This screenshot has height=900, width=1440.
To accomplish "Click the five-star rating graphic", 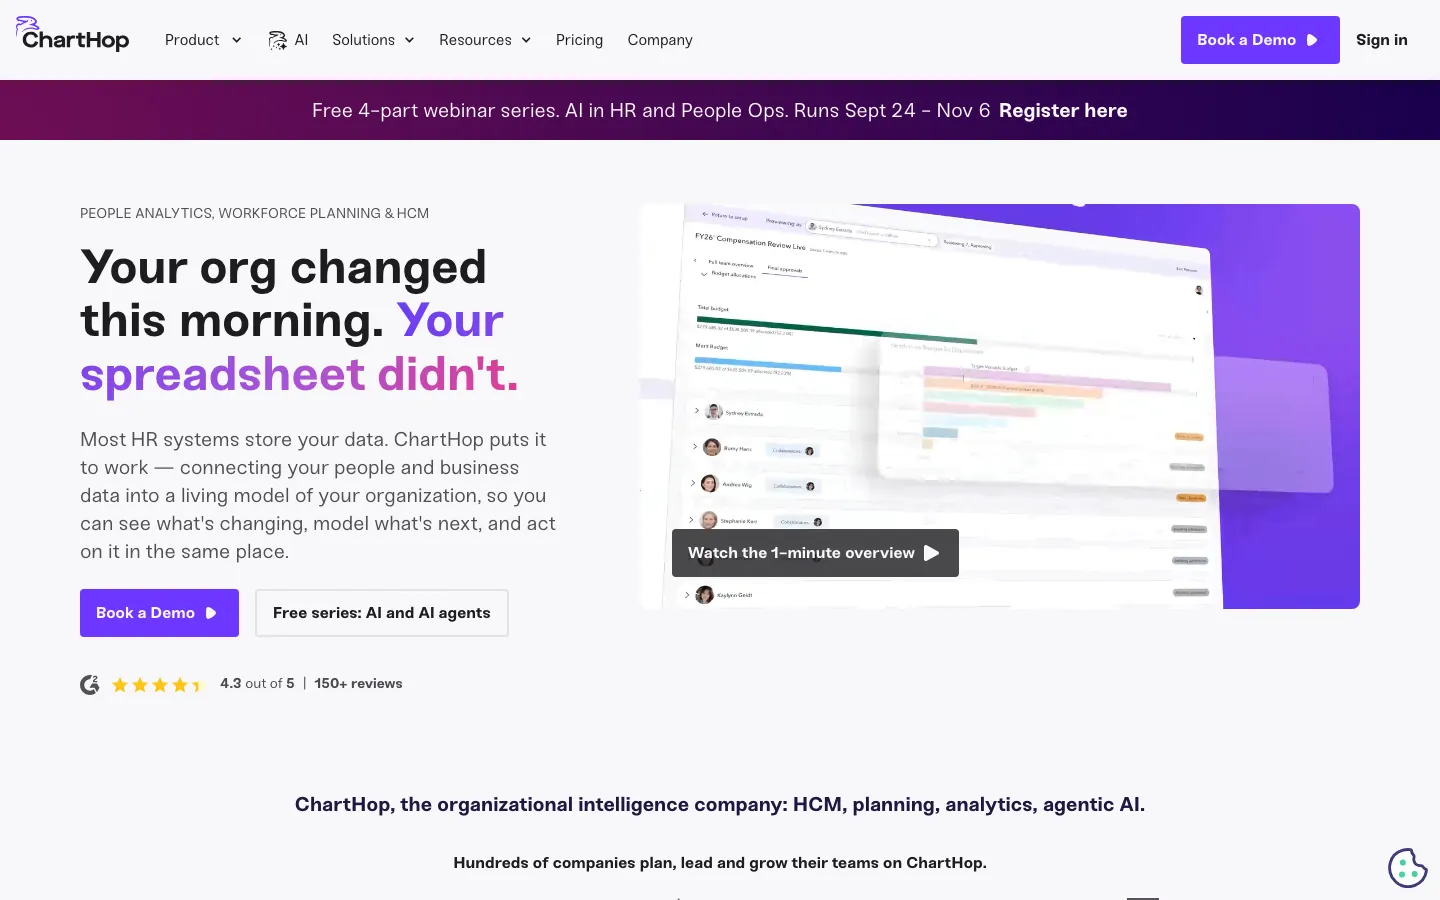I will tap(156, 685).
